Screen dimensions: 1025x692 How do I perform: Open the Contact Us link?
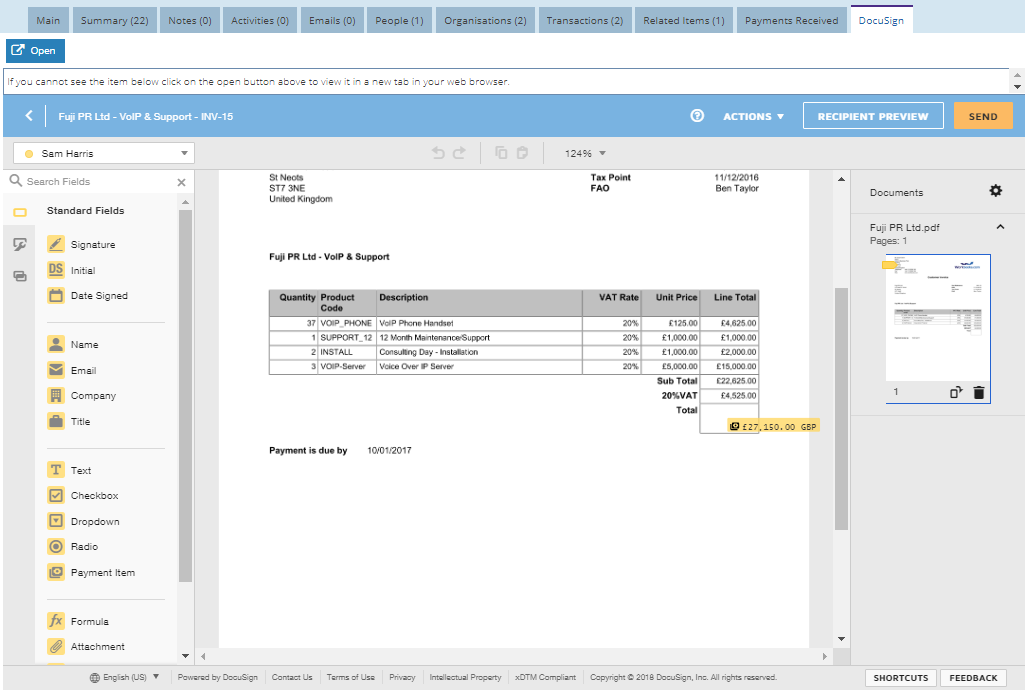(292, 678)
